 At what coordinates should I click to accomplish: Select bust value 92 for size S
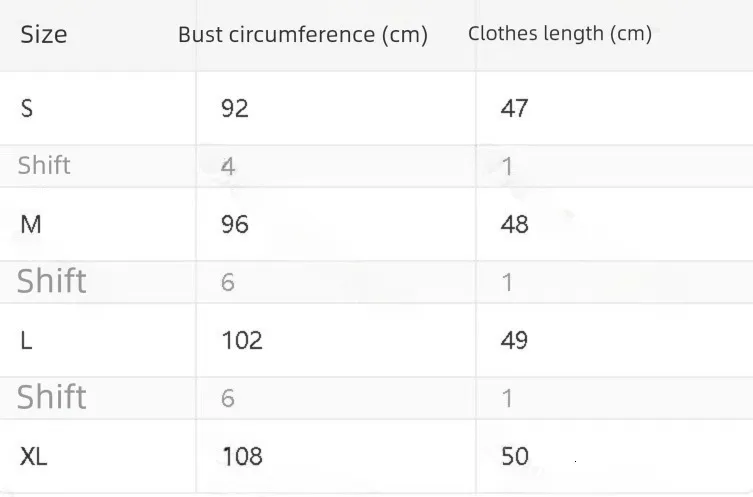pos(235,108)
